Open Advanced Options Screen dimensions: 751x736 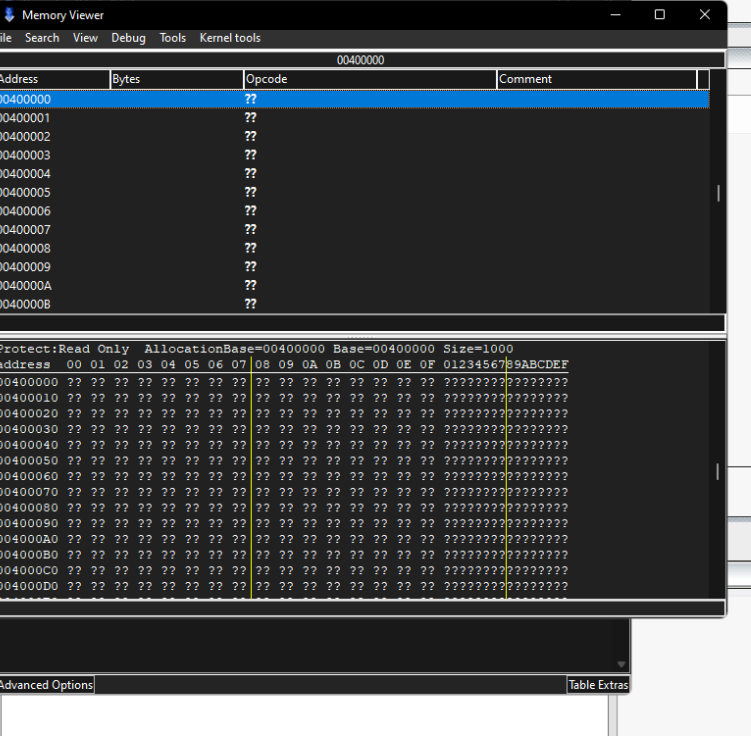point(46,685)
